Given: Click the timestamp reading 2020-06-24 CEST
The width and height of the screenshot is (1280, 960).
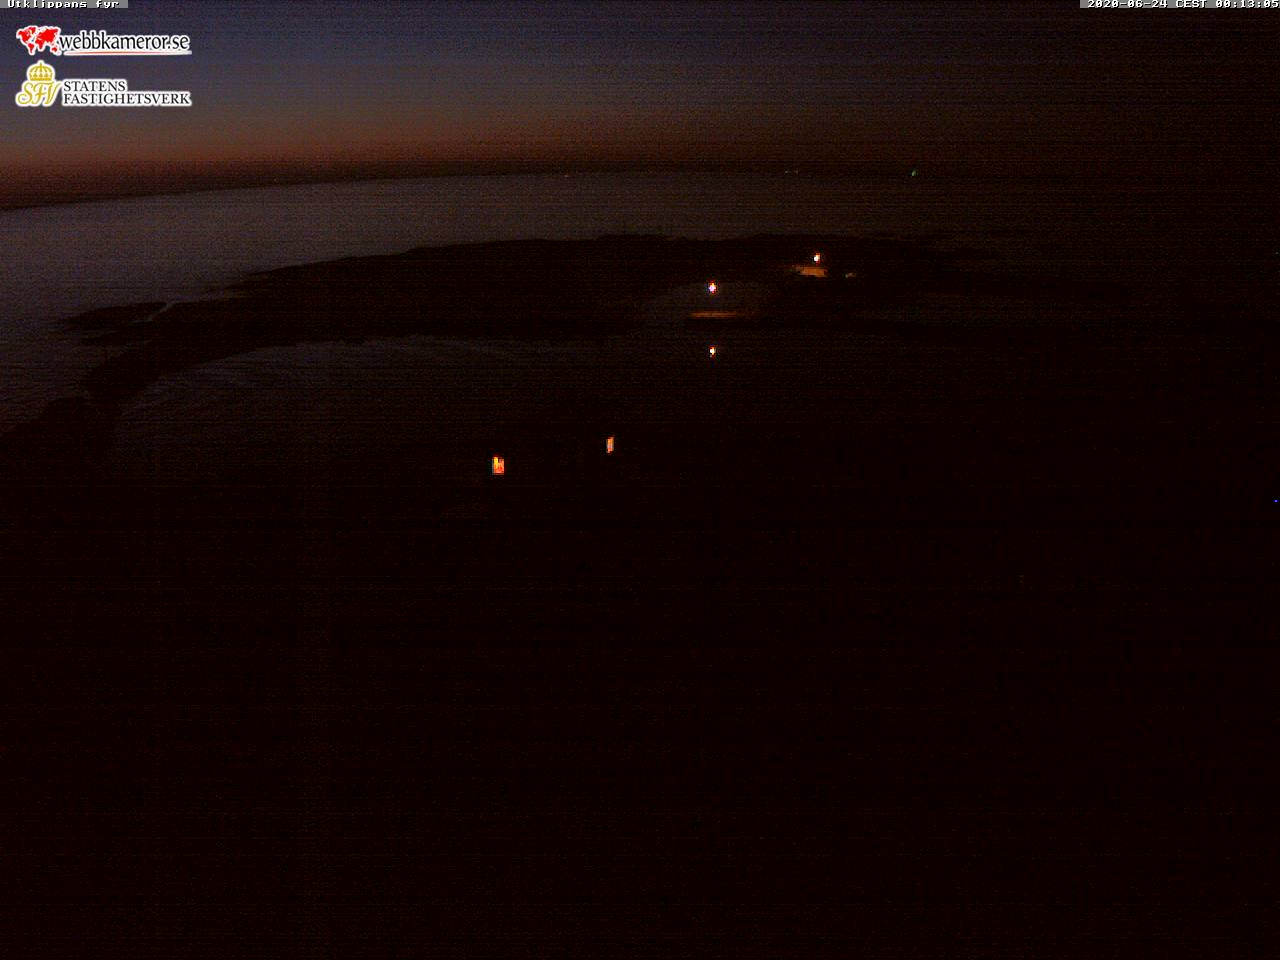Looking at the screenshot, I should [1181, 4].
